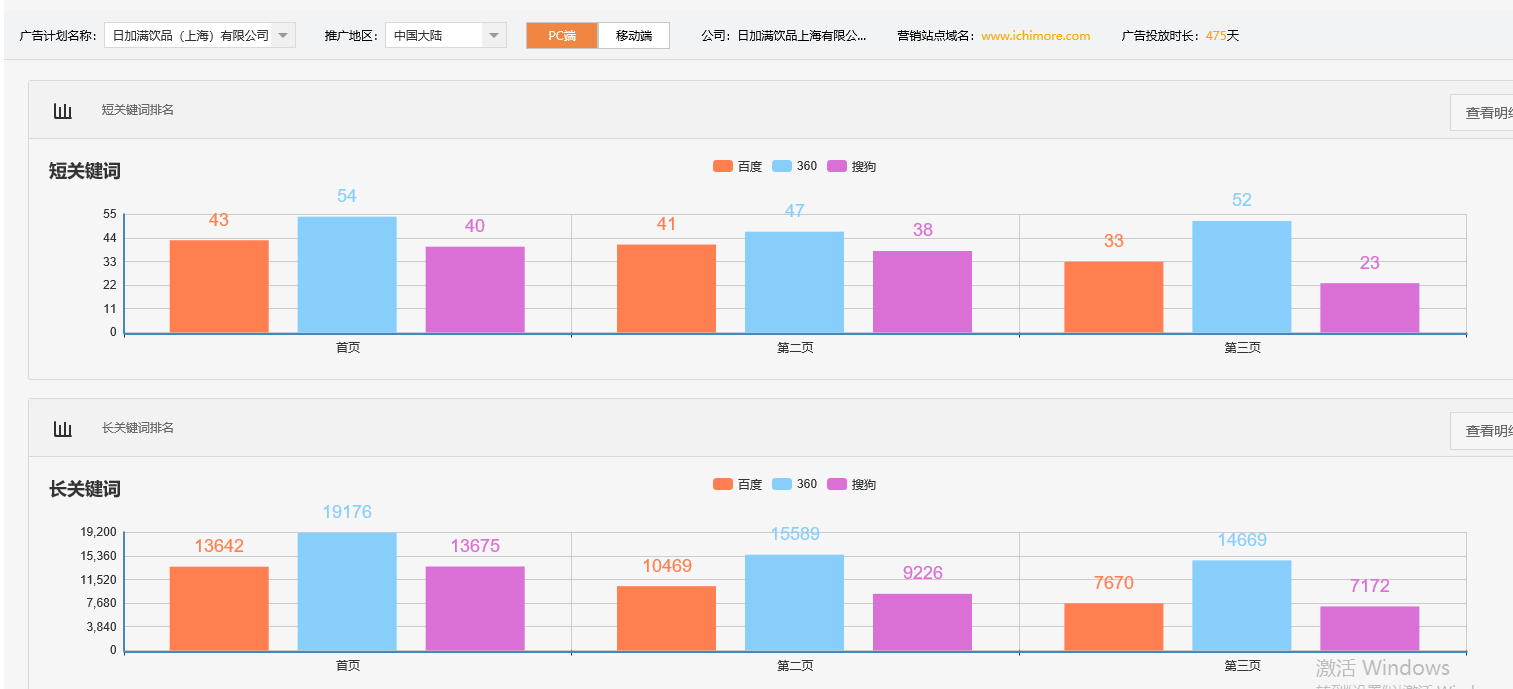Click the 百度 首页 bar showing 13642
The image size is (1513, 689).
219,609
